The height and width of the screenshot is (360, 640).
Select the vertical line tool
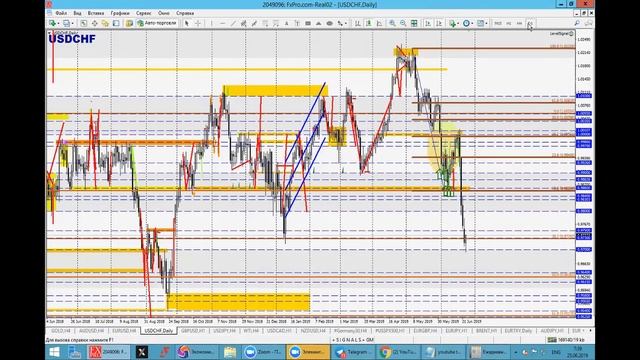pos(211,23)
